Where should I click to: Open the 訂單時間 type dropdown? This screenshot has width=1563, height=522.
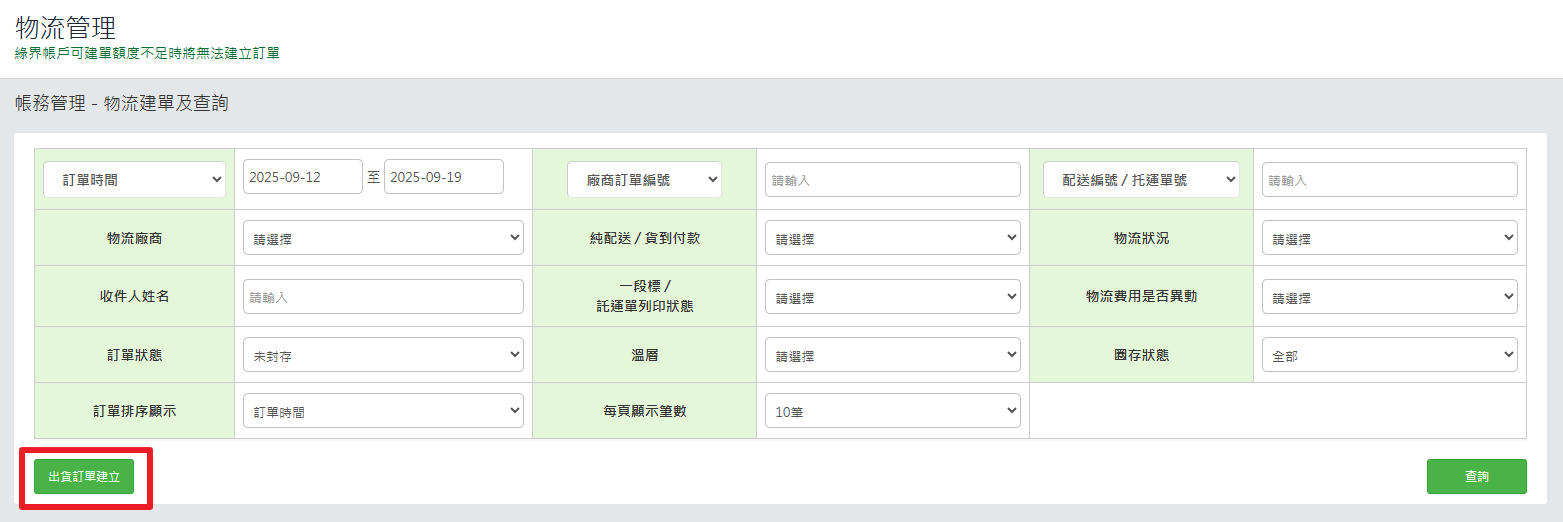[x=134, y=180]
